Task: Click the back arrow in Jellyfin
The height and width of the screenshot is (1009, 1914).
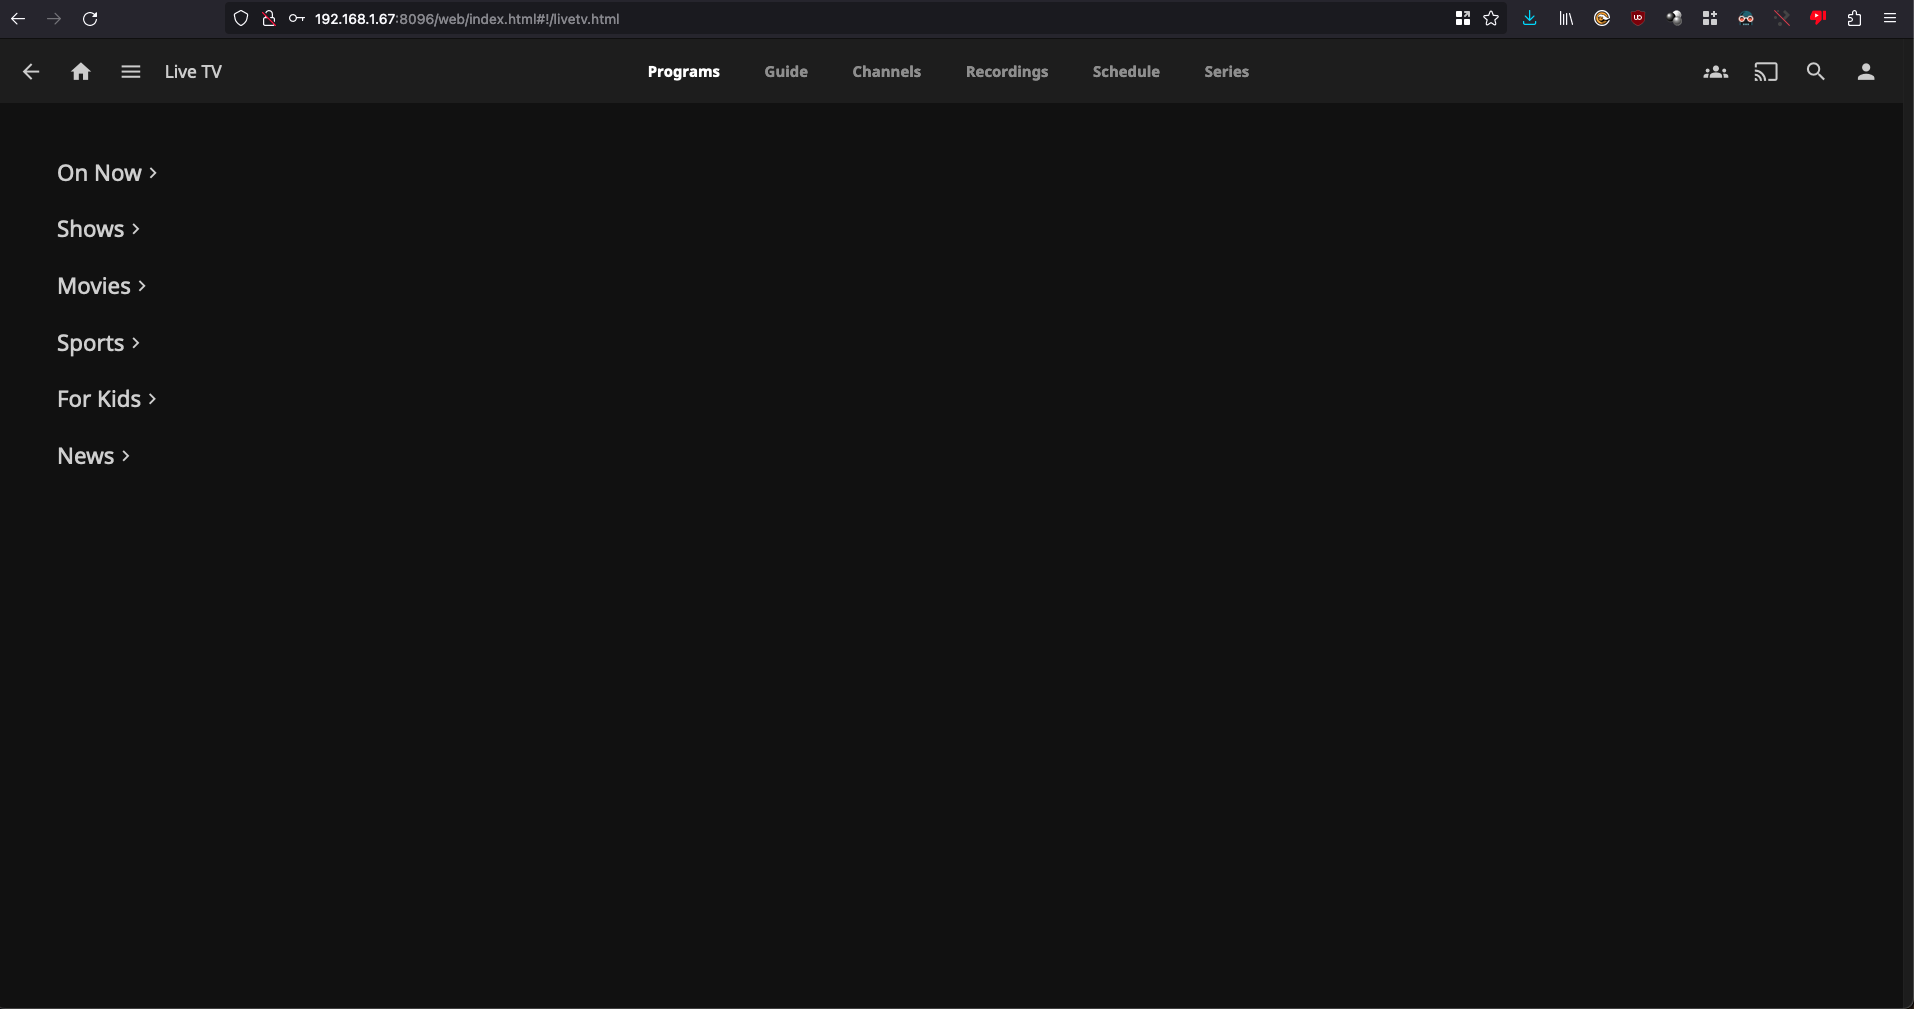Action: [x=31, y=72]
